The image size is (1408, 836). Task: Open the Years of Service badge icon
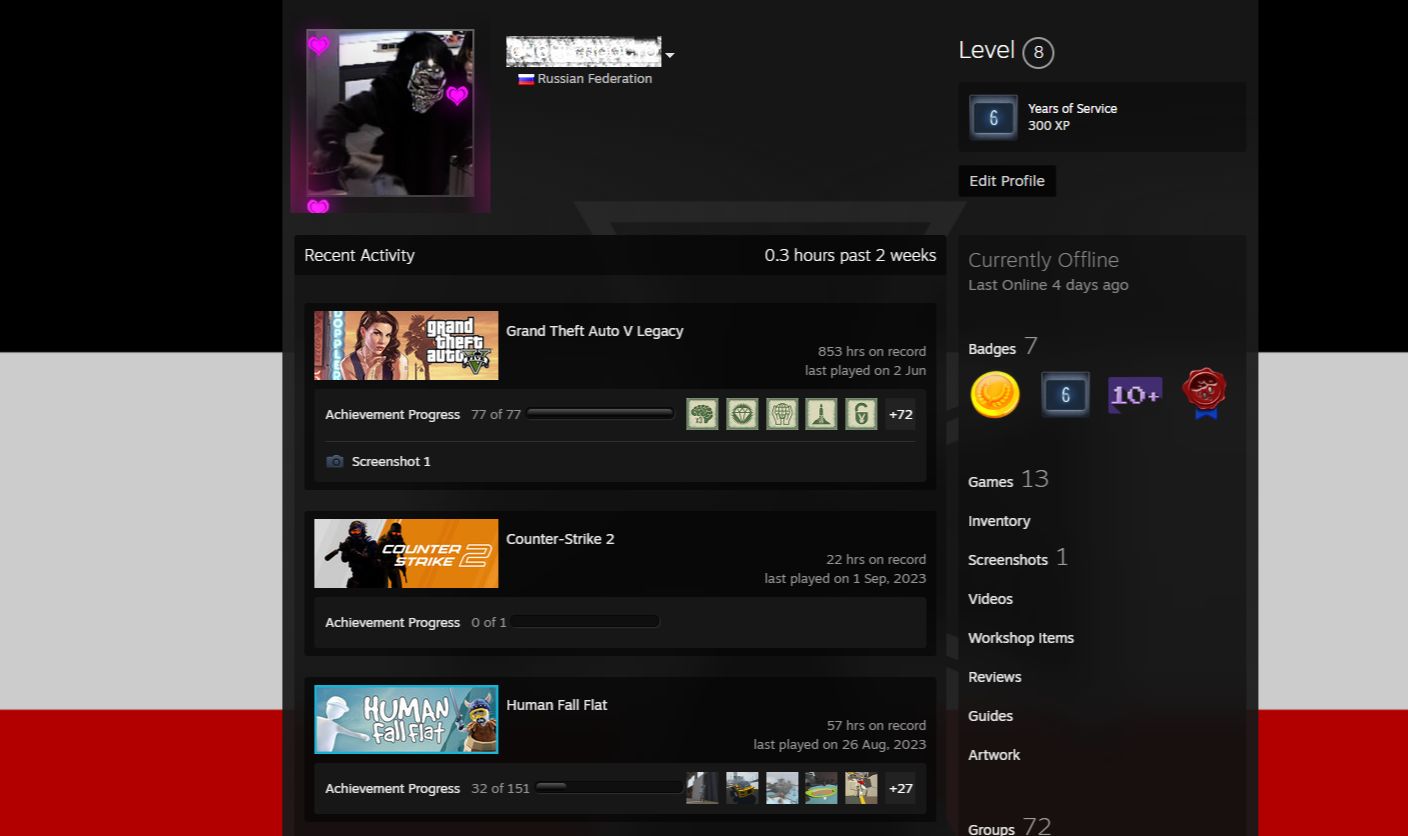tap(993, 117)
